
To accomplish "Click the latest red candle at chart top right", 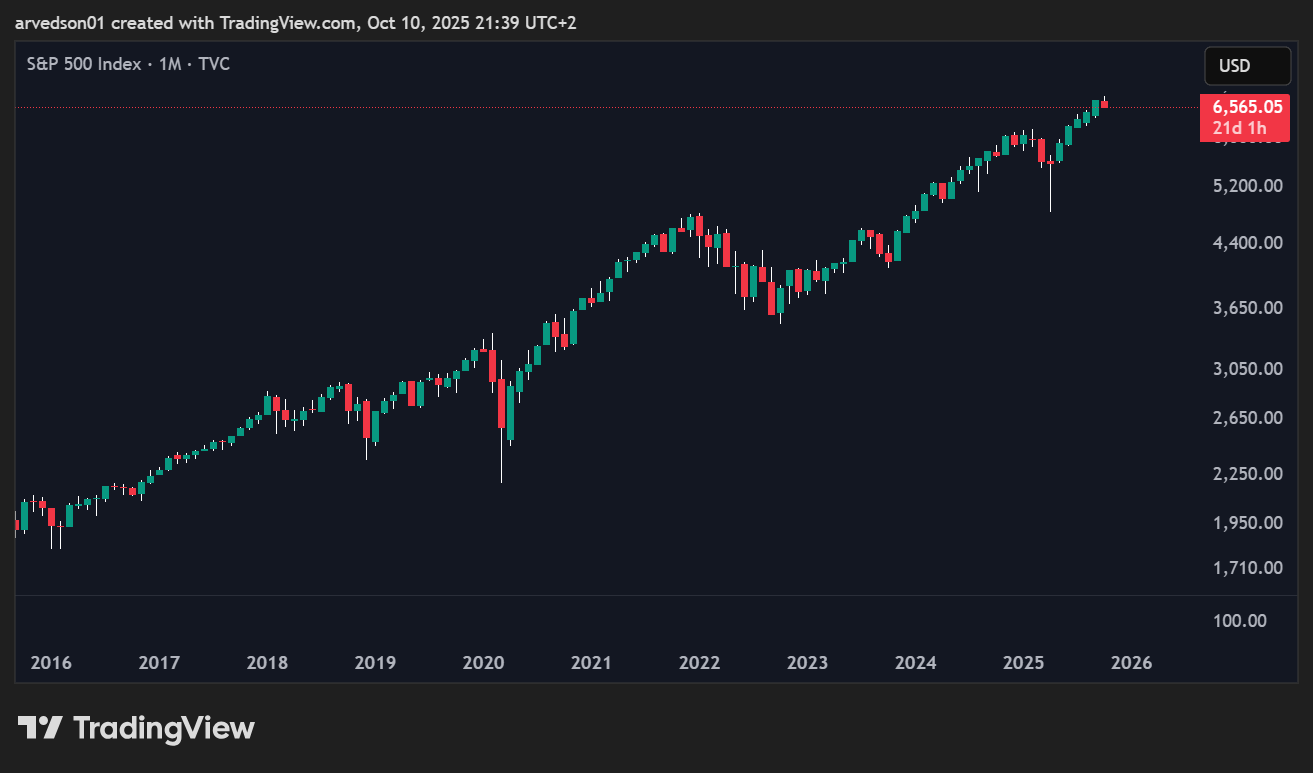I will (x=1104, y=103).
